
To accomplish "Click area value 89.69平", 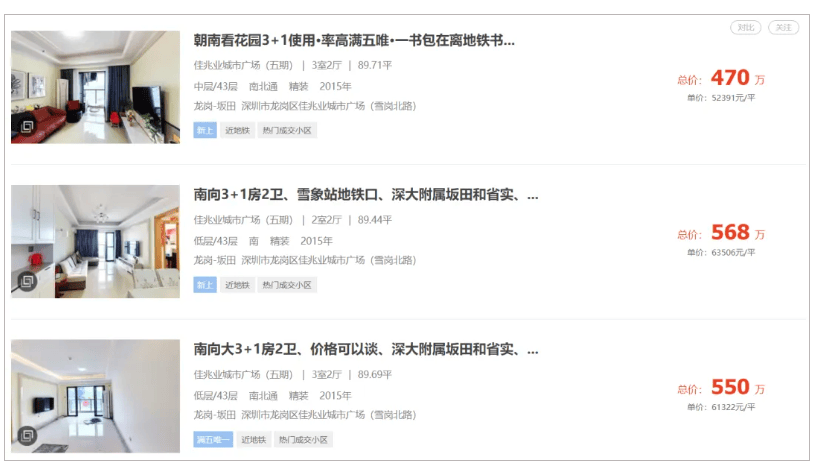I will click(x=375, y=375).
